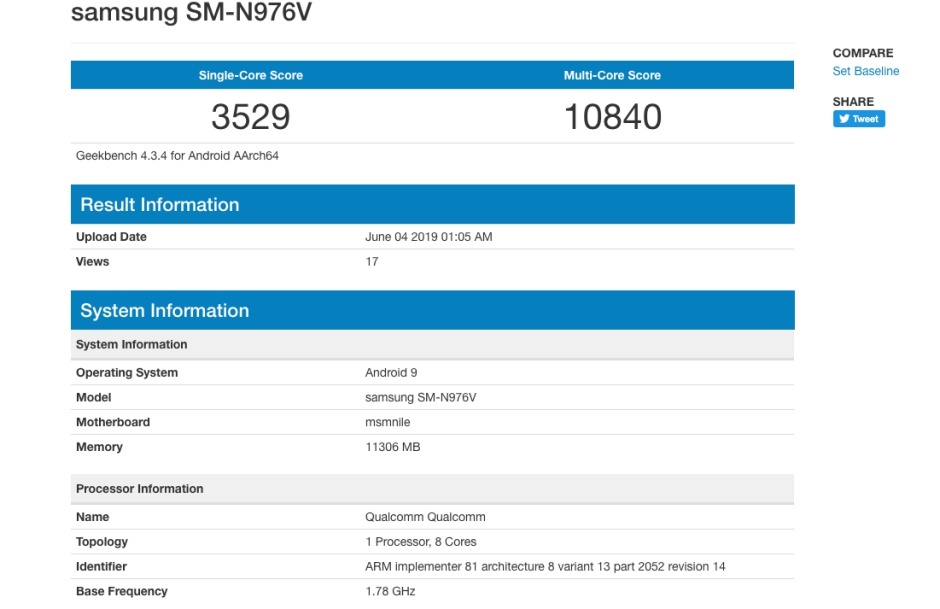This screenshot has width=940, height=609.
Task: Click the Android 9 operating system value
Action: tap(392, 373)
